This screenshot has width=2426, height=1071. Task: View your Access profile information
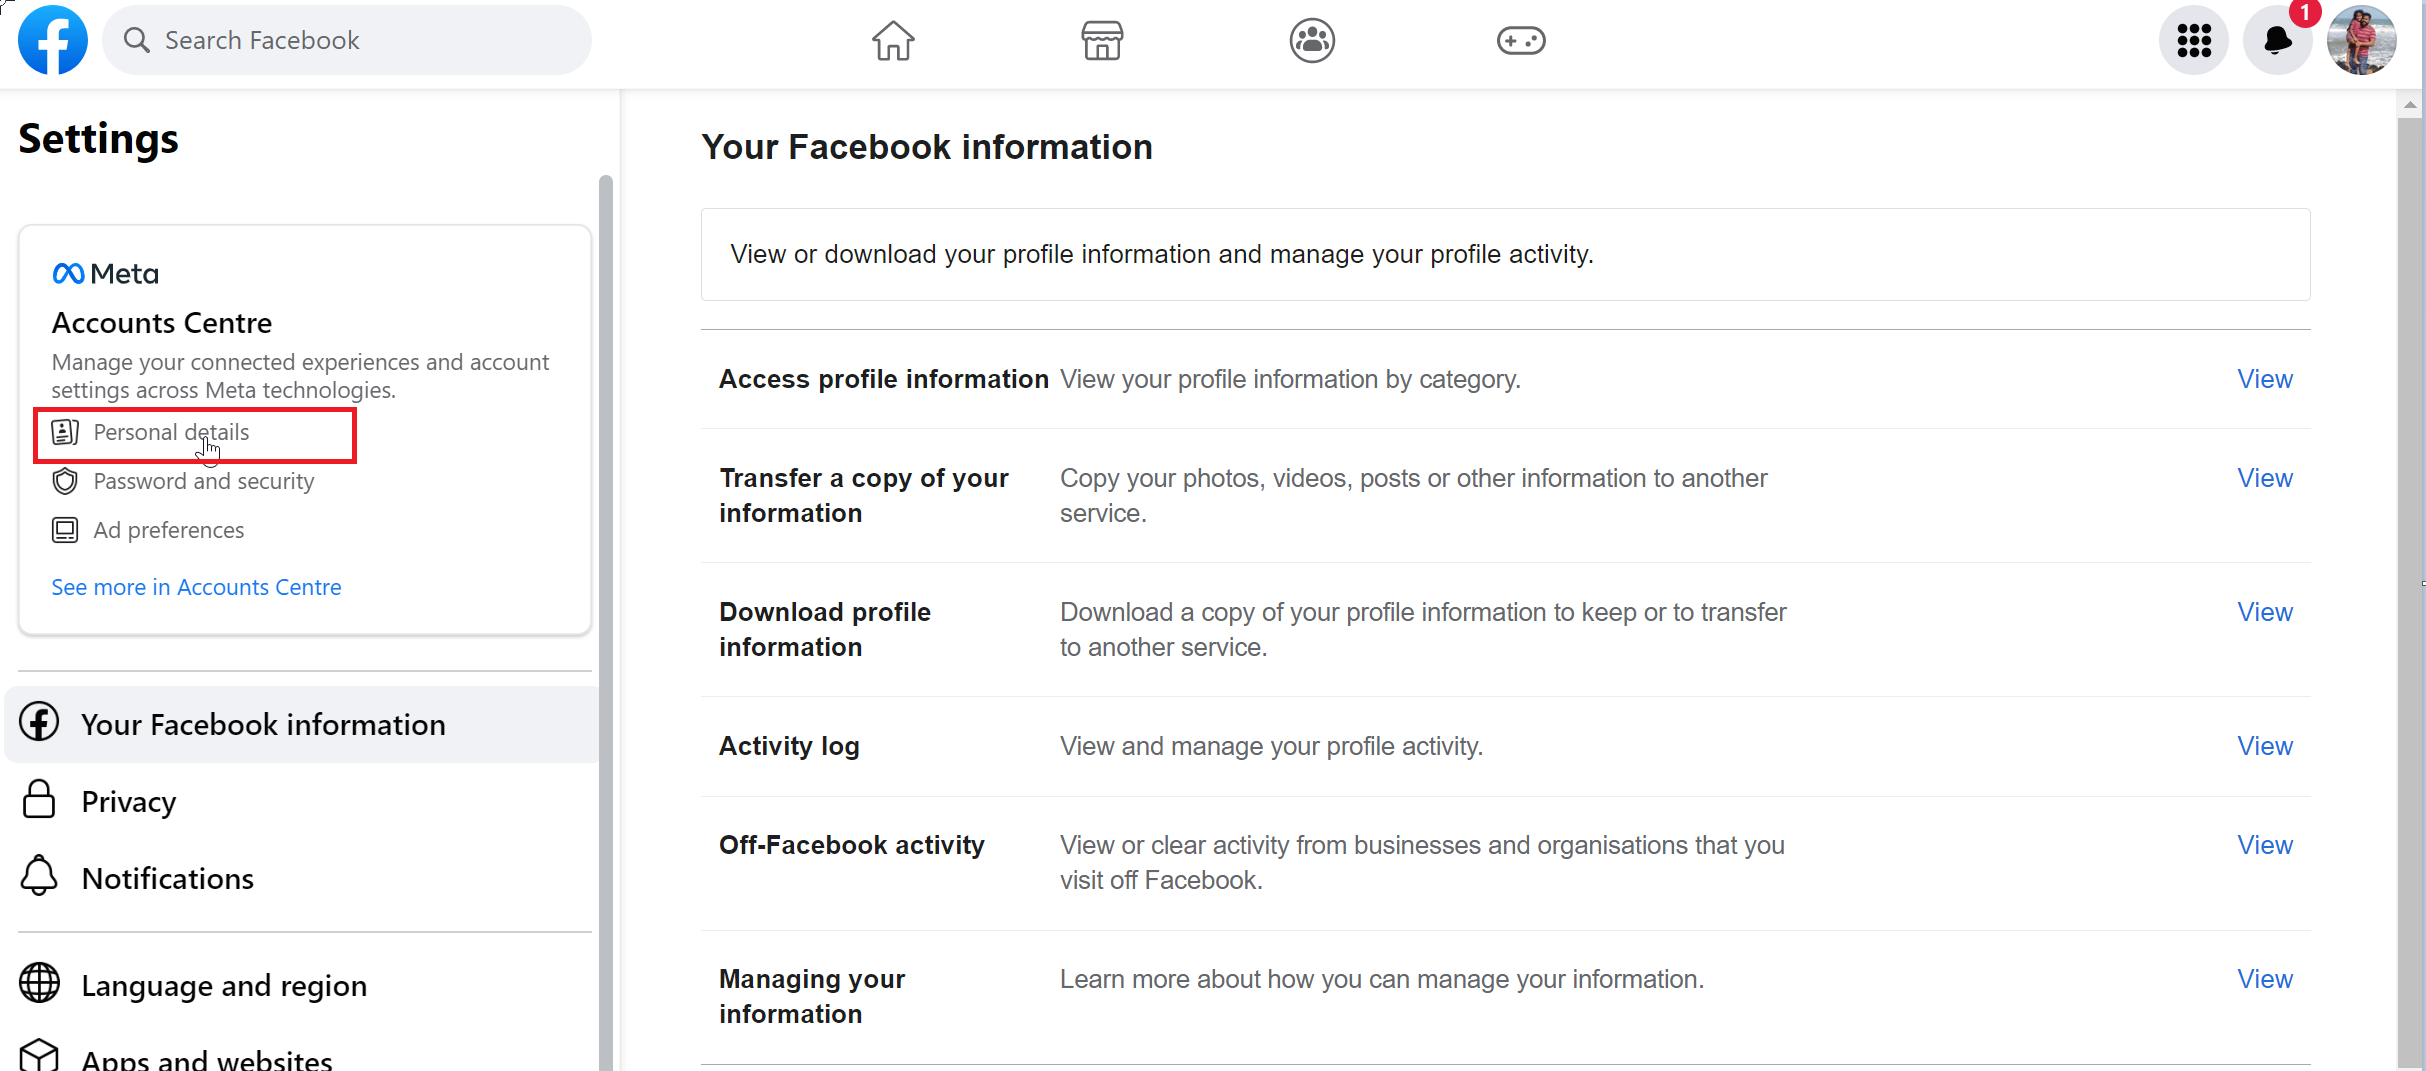pos(2264,379)
